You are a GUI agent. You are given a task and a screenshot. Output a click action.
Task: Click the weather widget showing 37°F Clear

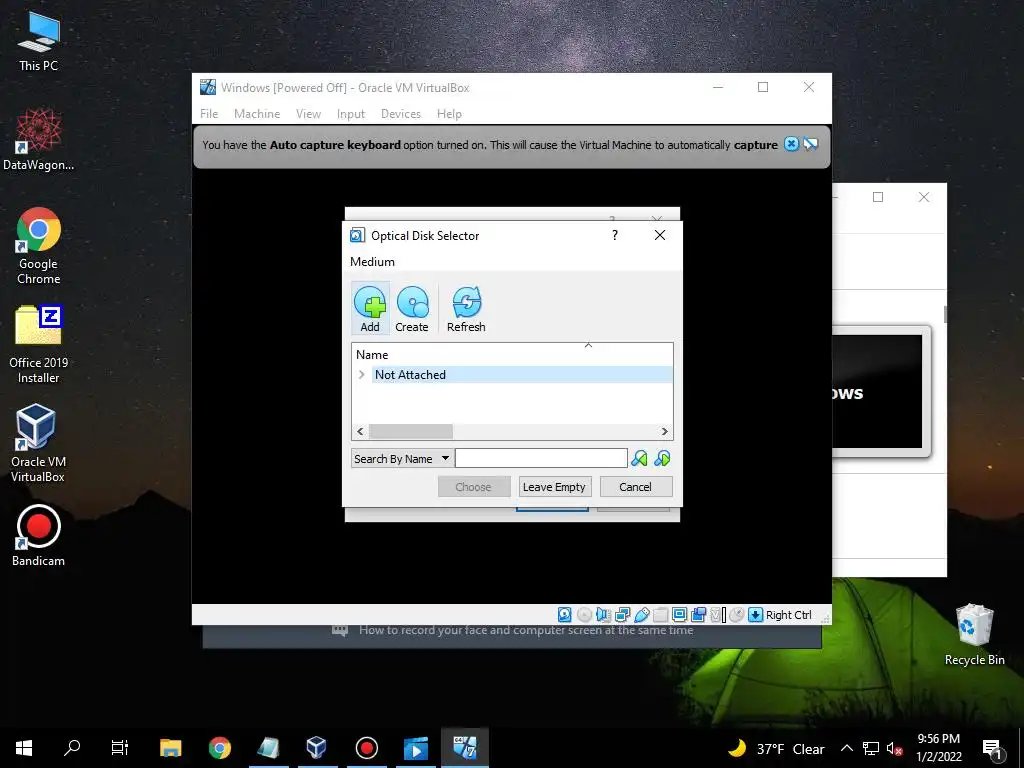point(776,748)
